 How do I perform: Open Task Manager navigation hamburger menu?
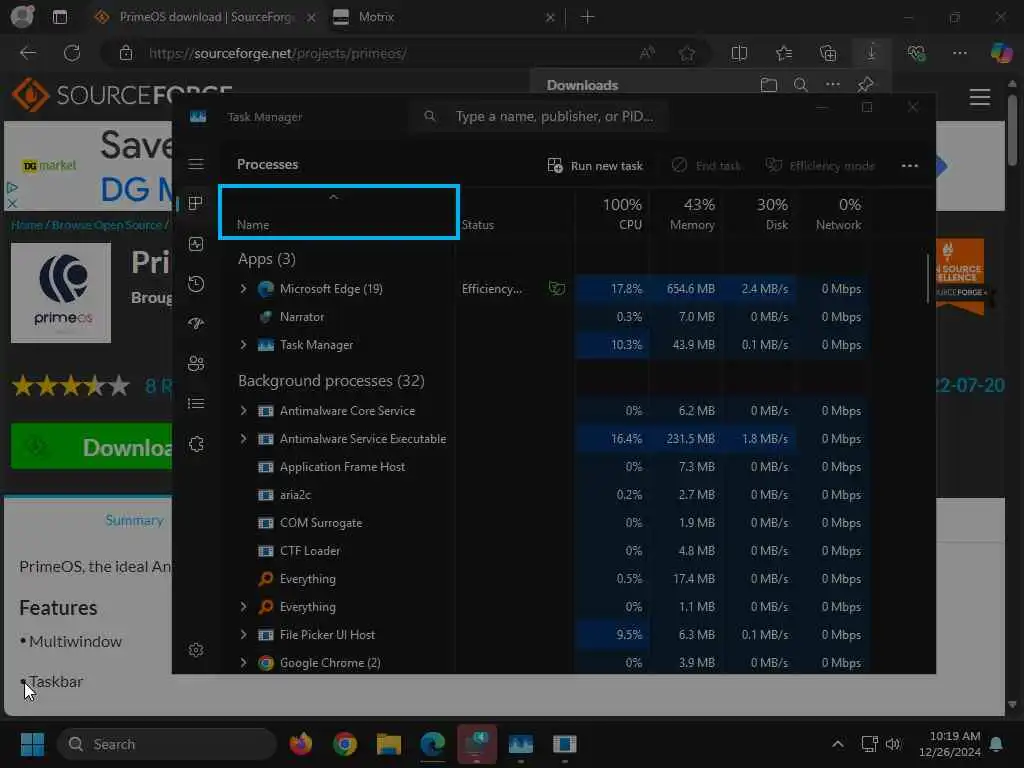196,164
